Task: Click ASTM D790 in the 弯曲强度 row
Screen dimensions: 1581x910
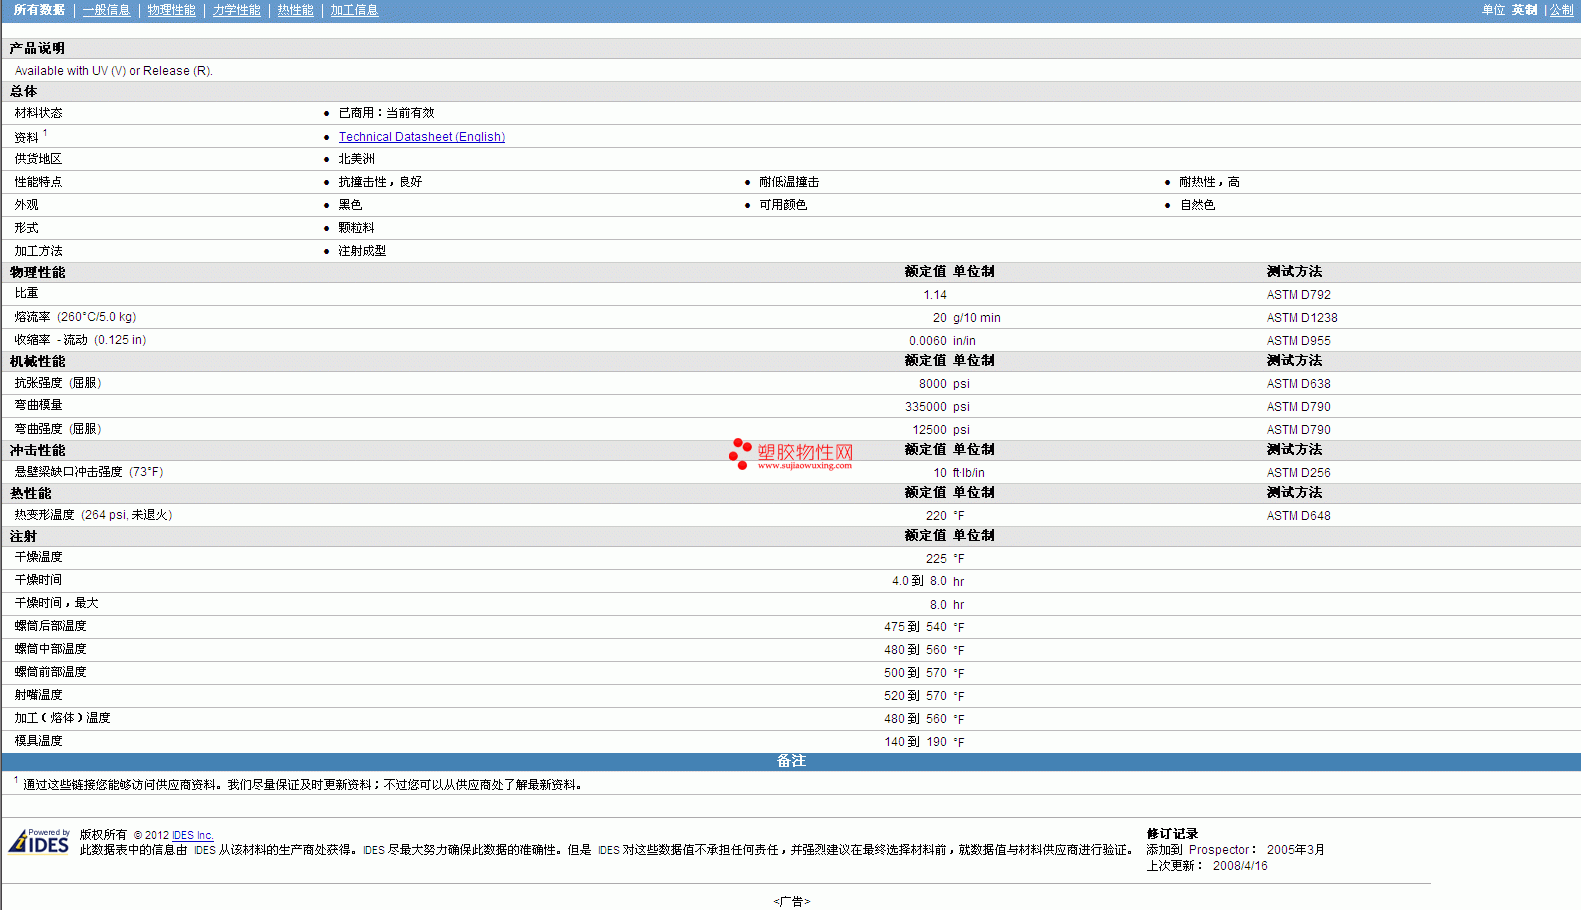Action: point(1298,430)
